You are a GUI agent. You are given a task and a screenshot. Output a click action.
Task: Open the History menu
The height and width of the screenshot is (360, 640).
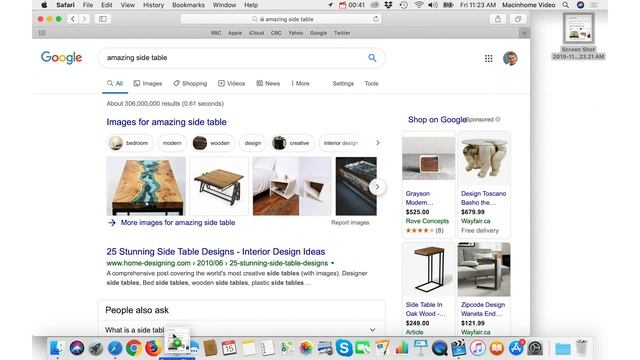(x=153, y=5)
